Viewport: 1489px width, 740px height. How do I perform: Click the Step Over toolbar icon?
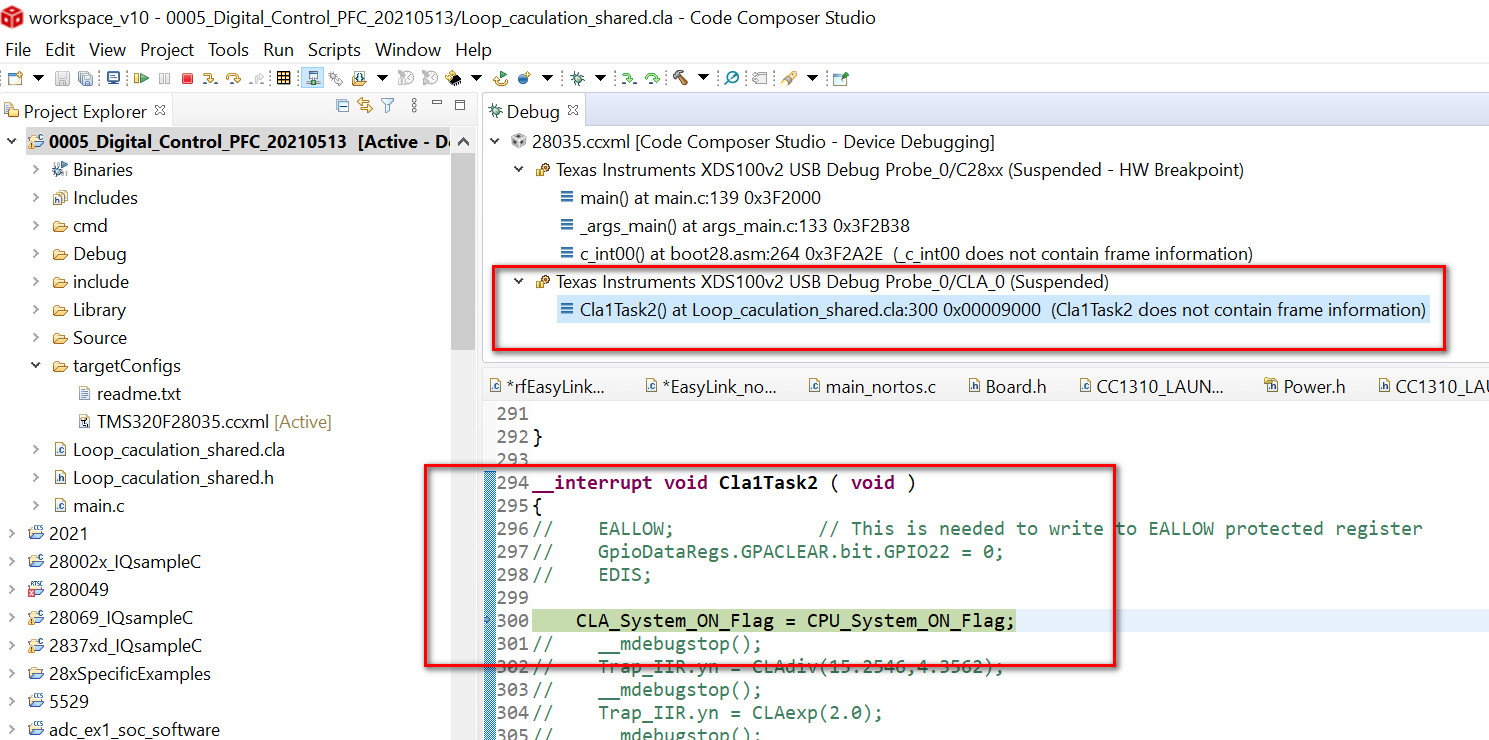pyautogui.click(x=234, y=78)
